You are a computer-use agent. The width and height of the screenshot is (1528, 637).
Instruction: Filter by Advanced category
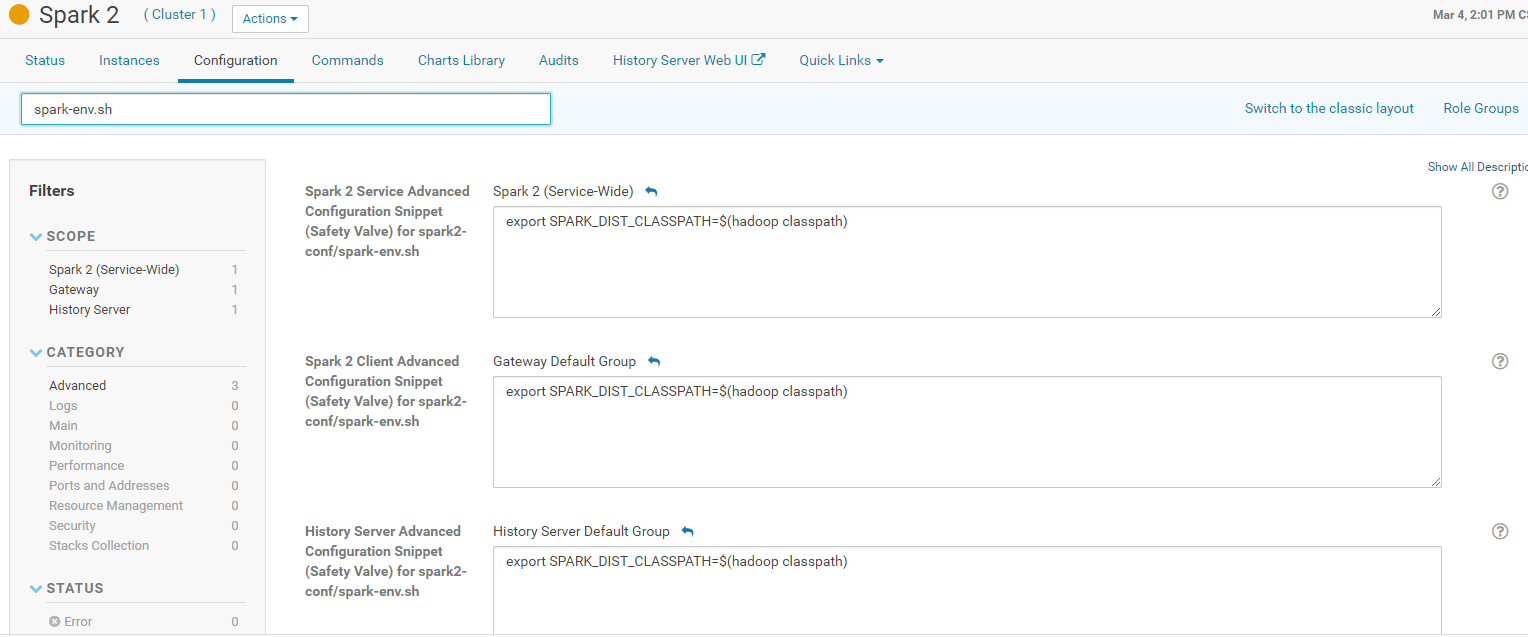tap(77, 385)
